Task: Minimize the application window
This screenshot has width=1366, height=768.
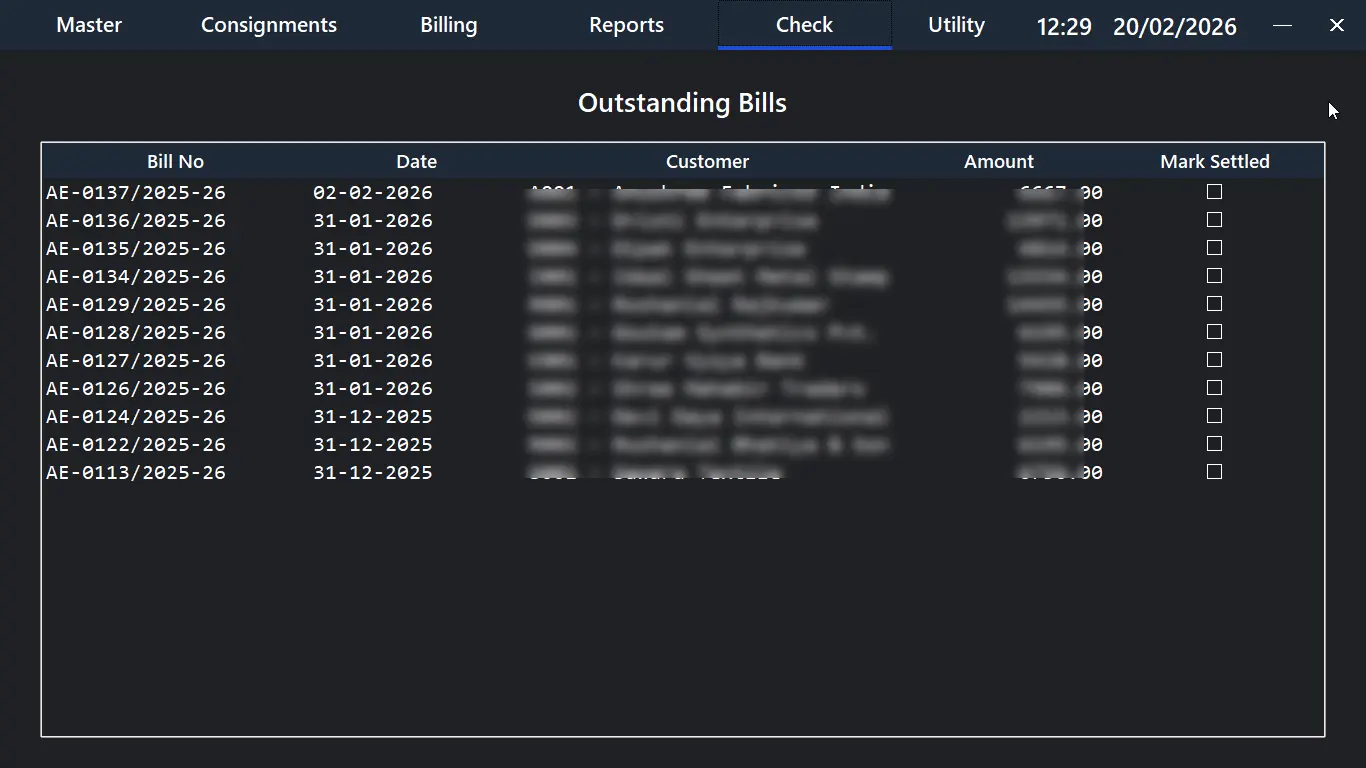Action: point(1282,25)
